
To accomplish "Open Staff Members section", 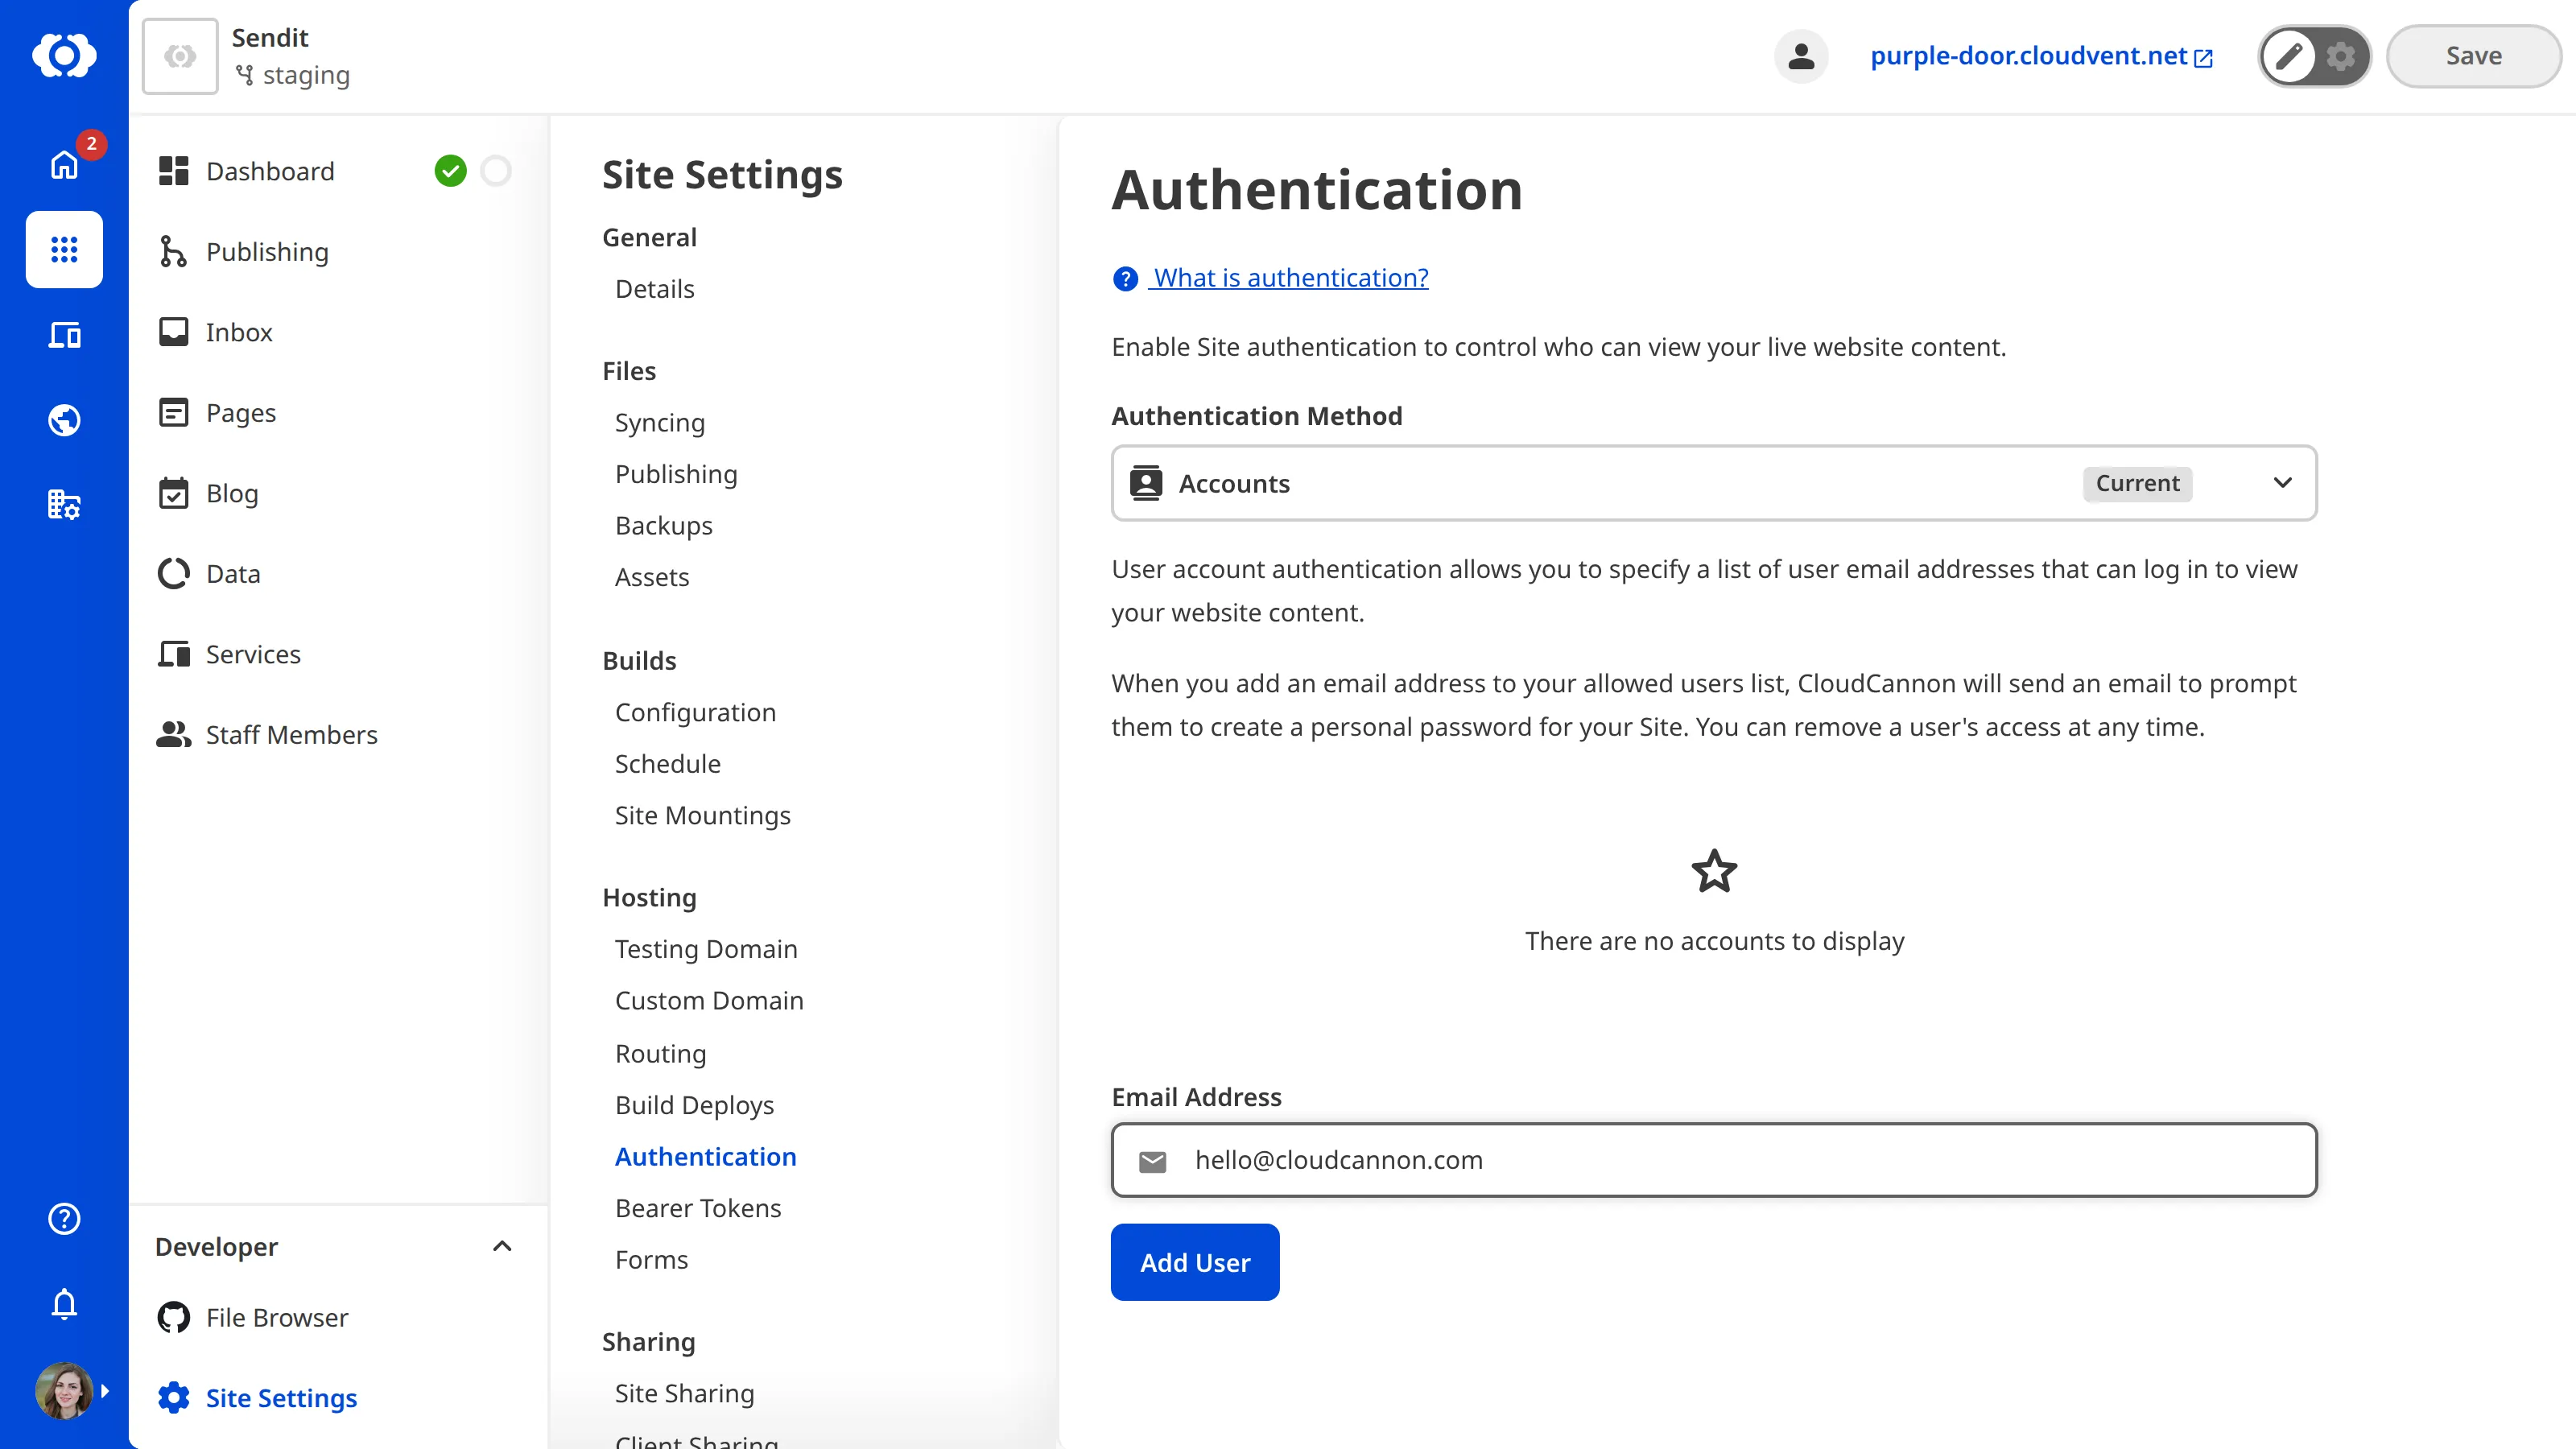I will click(x=291, y=735).
